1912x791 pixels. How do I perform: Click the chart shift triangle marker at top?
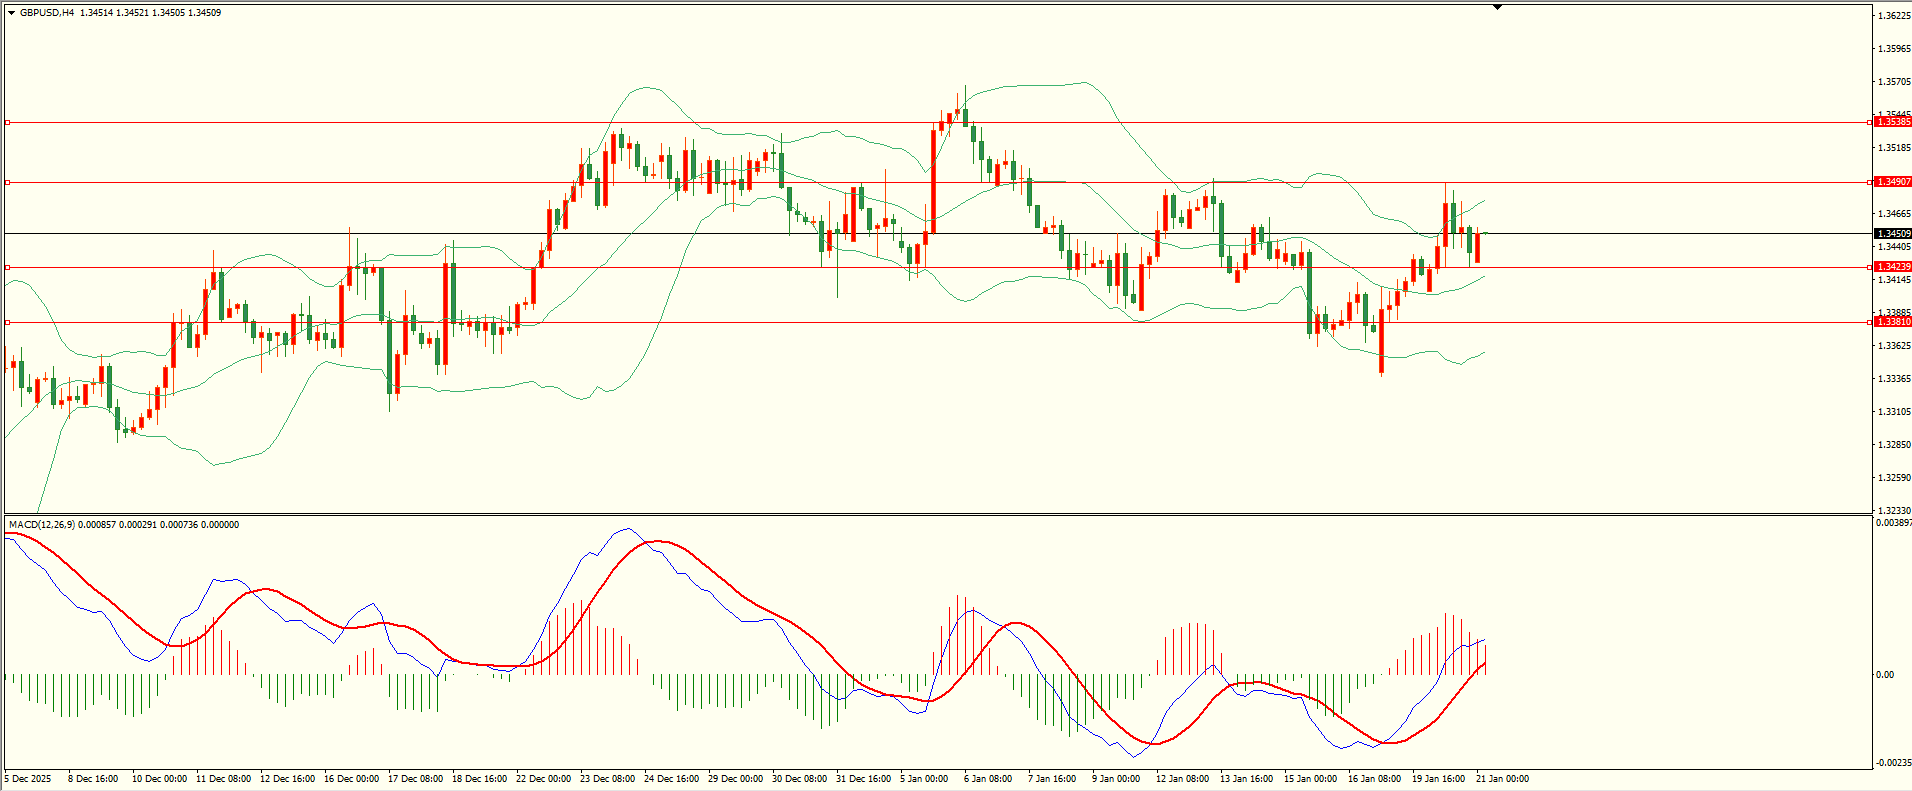[x=1497, y=7]
